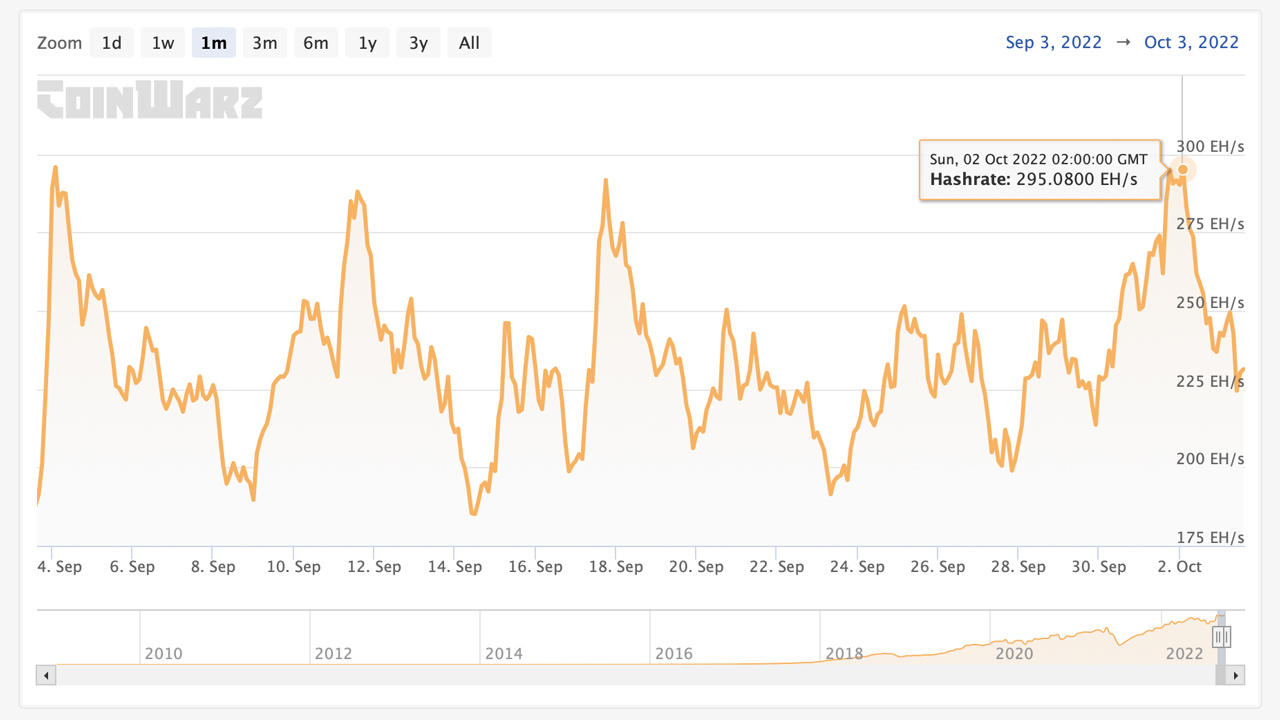Show All hashrate history
The height and width of the screenshot is (720, 1280).
pos(469,43)
